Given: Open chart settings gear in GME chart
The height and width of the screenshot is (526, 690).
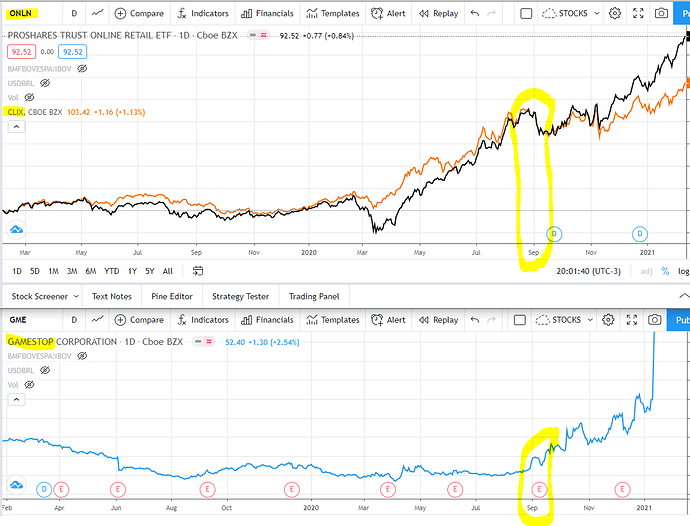Looking at the screenshot, I should click(x=608, y=320).
